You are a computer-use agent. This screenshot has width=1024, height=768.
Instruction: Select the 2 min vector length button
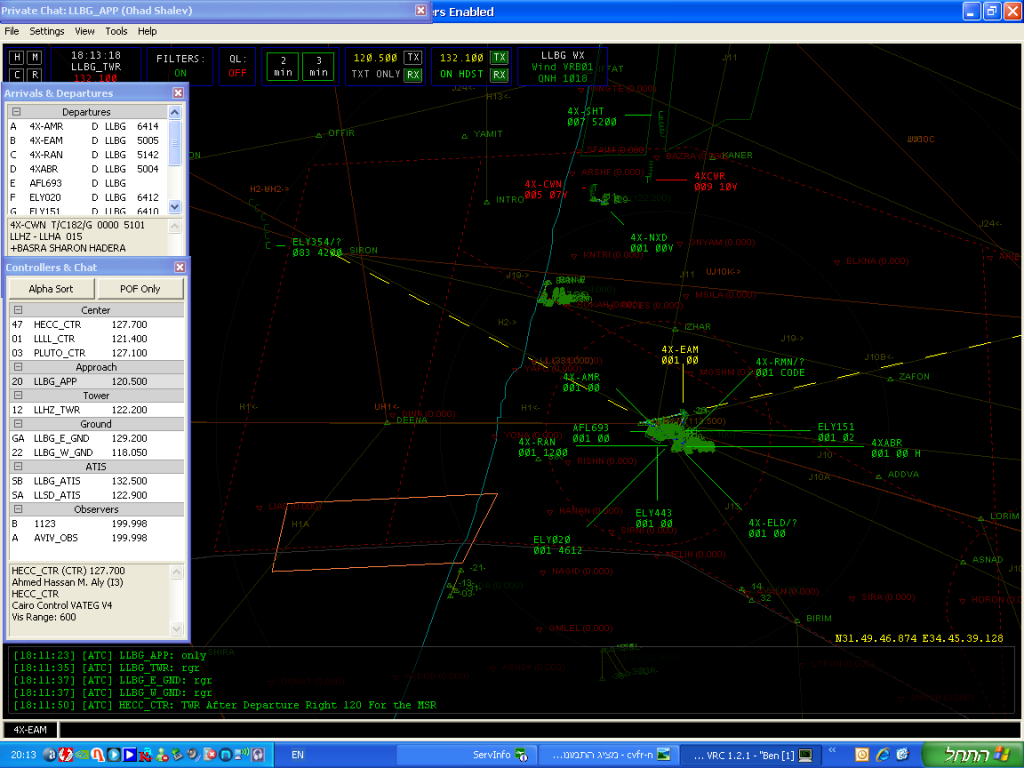tap(281, 66)
